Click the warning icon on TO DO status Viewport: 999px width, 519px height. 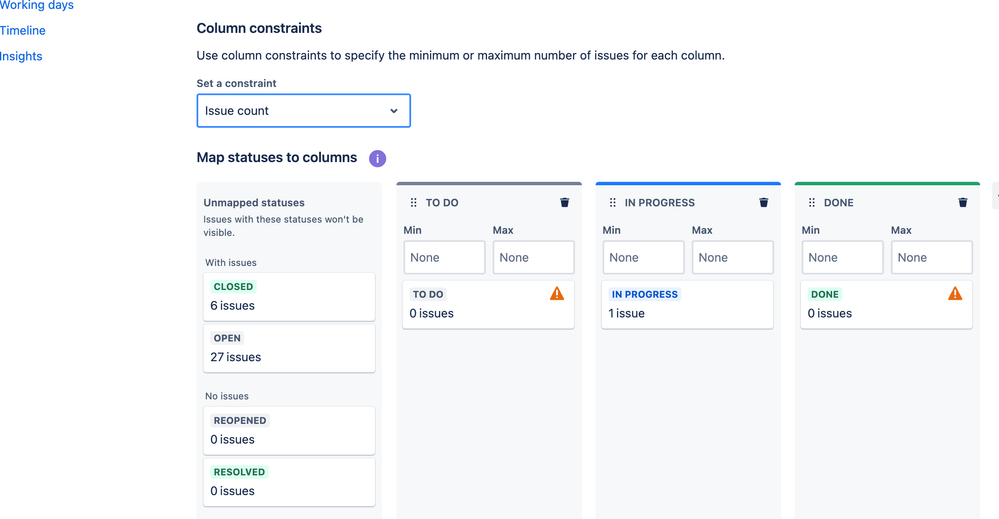point(557,294)
